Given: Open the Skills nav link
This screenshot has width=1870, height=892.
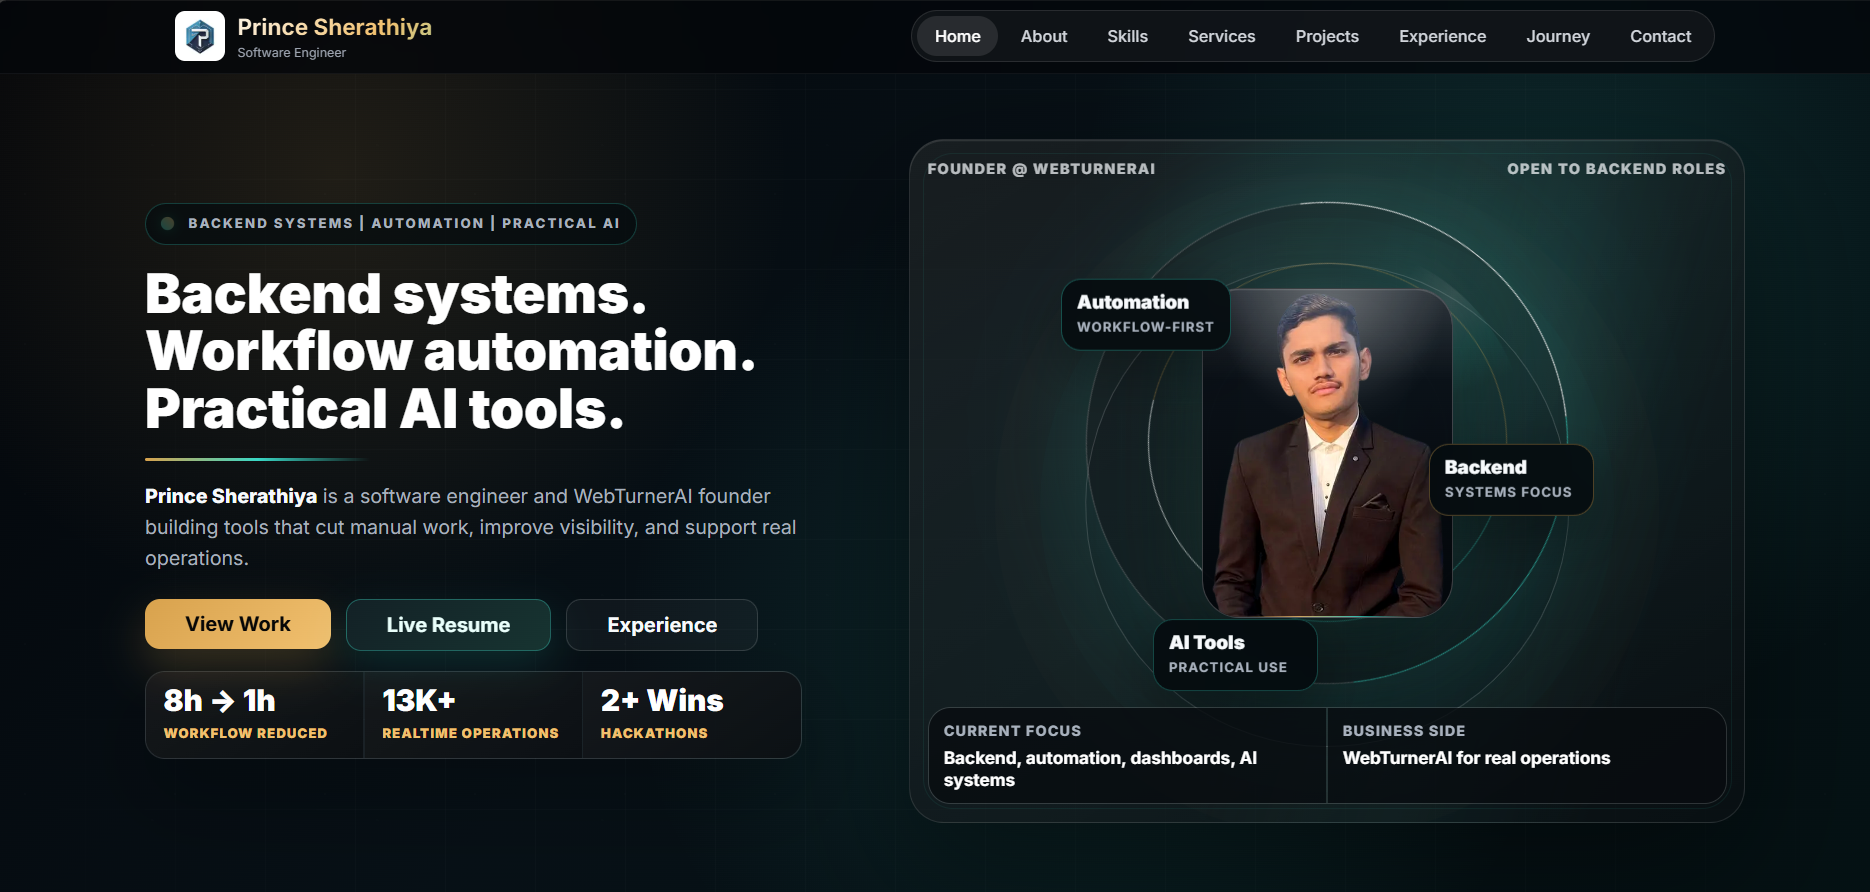Looking at the screenshot, I should point(1127,36).
